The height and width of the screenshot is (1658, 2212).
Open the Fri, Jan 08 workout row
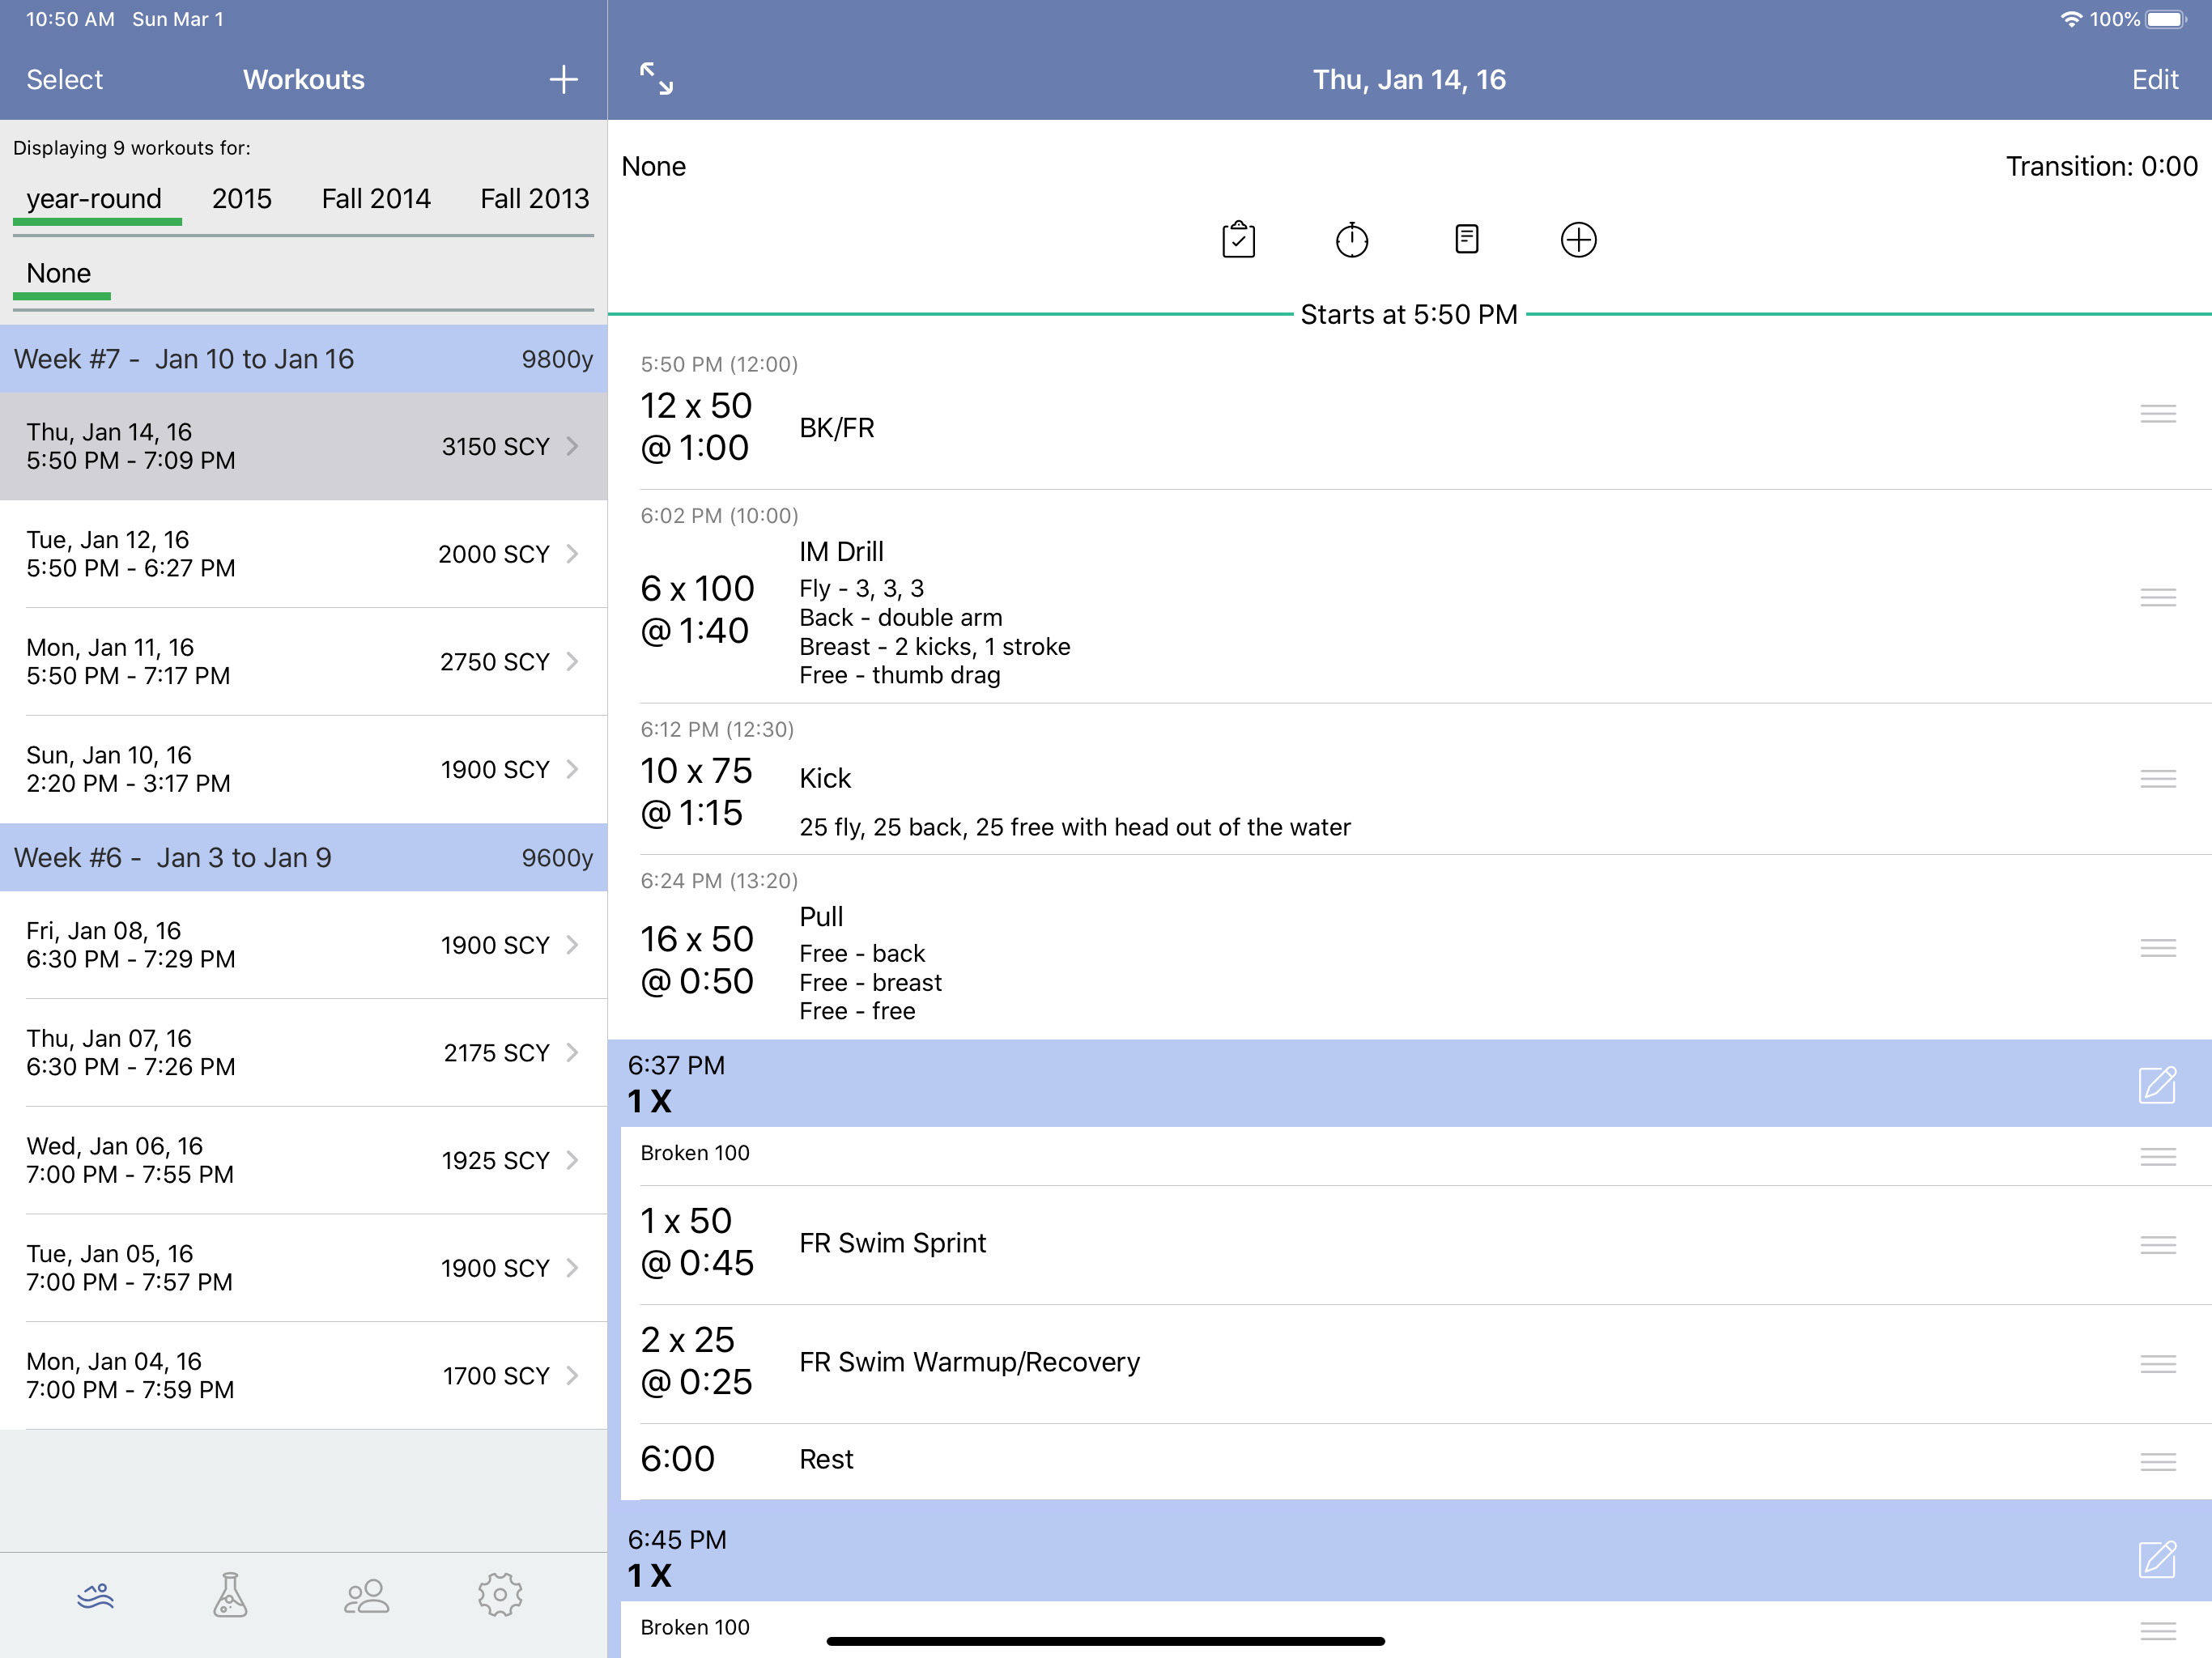[x=300, y=945]
